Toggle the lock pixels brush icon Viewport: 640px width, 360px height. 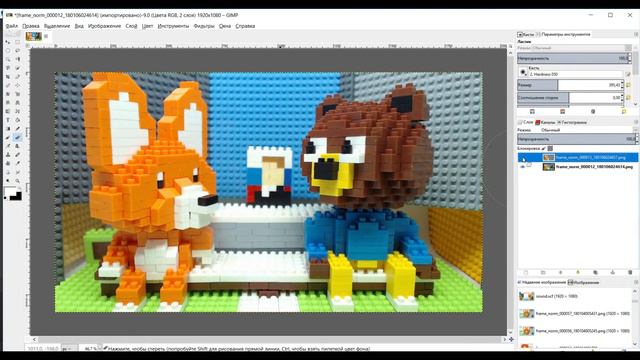[543, 149]
